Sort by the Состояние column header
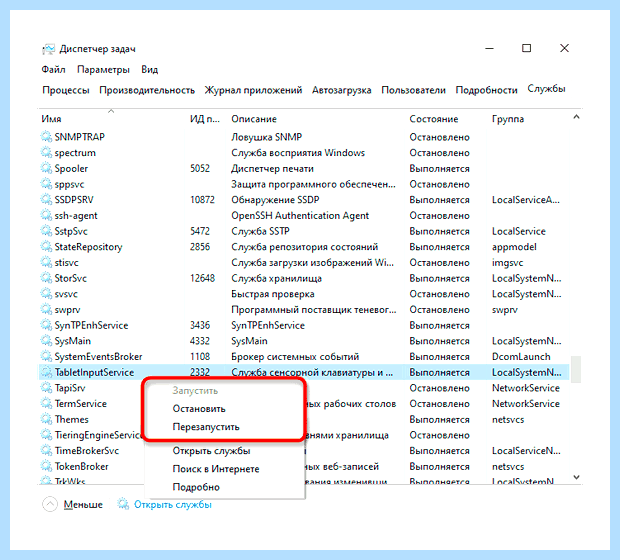Screen dimensions: 620x560 click(x=434, y=119)
